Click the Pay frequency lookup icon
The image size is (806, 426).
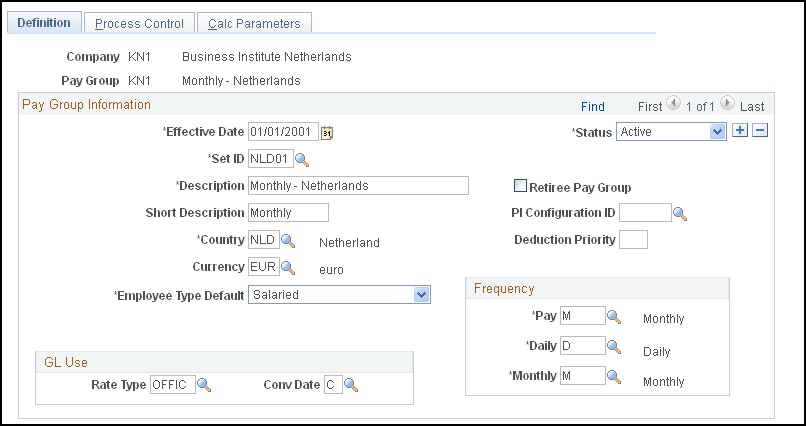[615, 318]
